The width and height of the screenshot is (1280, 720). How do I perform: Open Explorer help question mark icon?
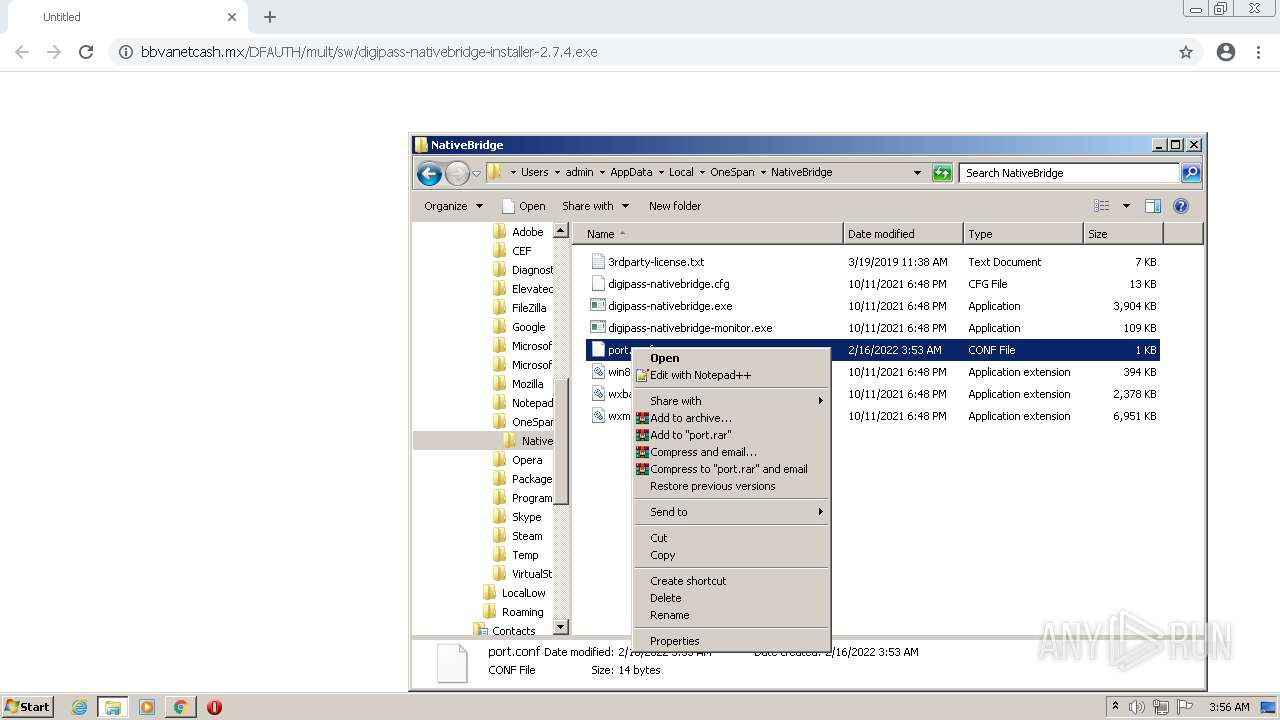(1180, 206)
